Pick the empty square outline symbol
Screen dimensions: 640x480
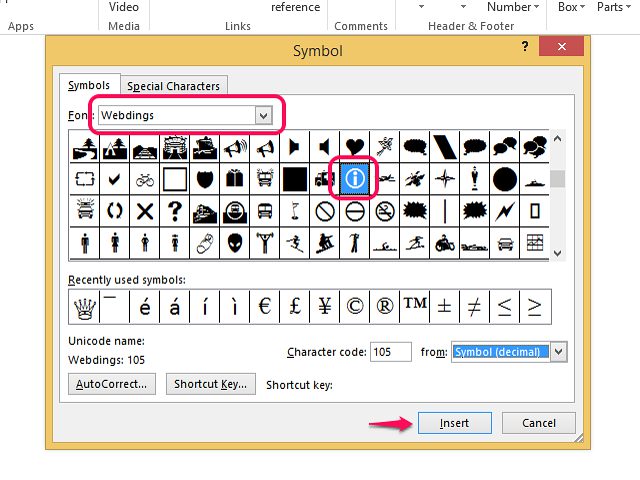(x=175, y=179)
